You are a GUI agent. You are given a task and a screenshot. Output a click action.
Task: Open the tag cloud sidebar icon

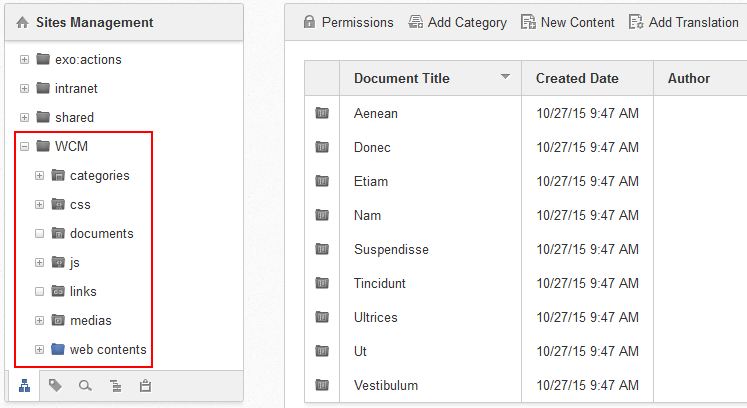pyautogui.click(x=55, y=386)
